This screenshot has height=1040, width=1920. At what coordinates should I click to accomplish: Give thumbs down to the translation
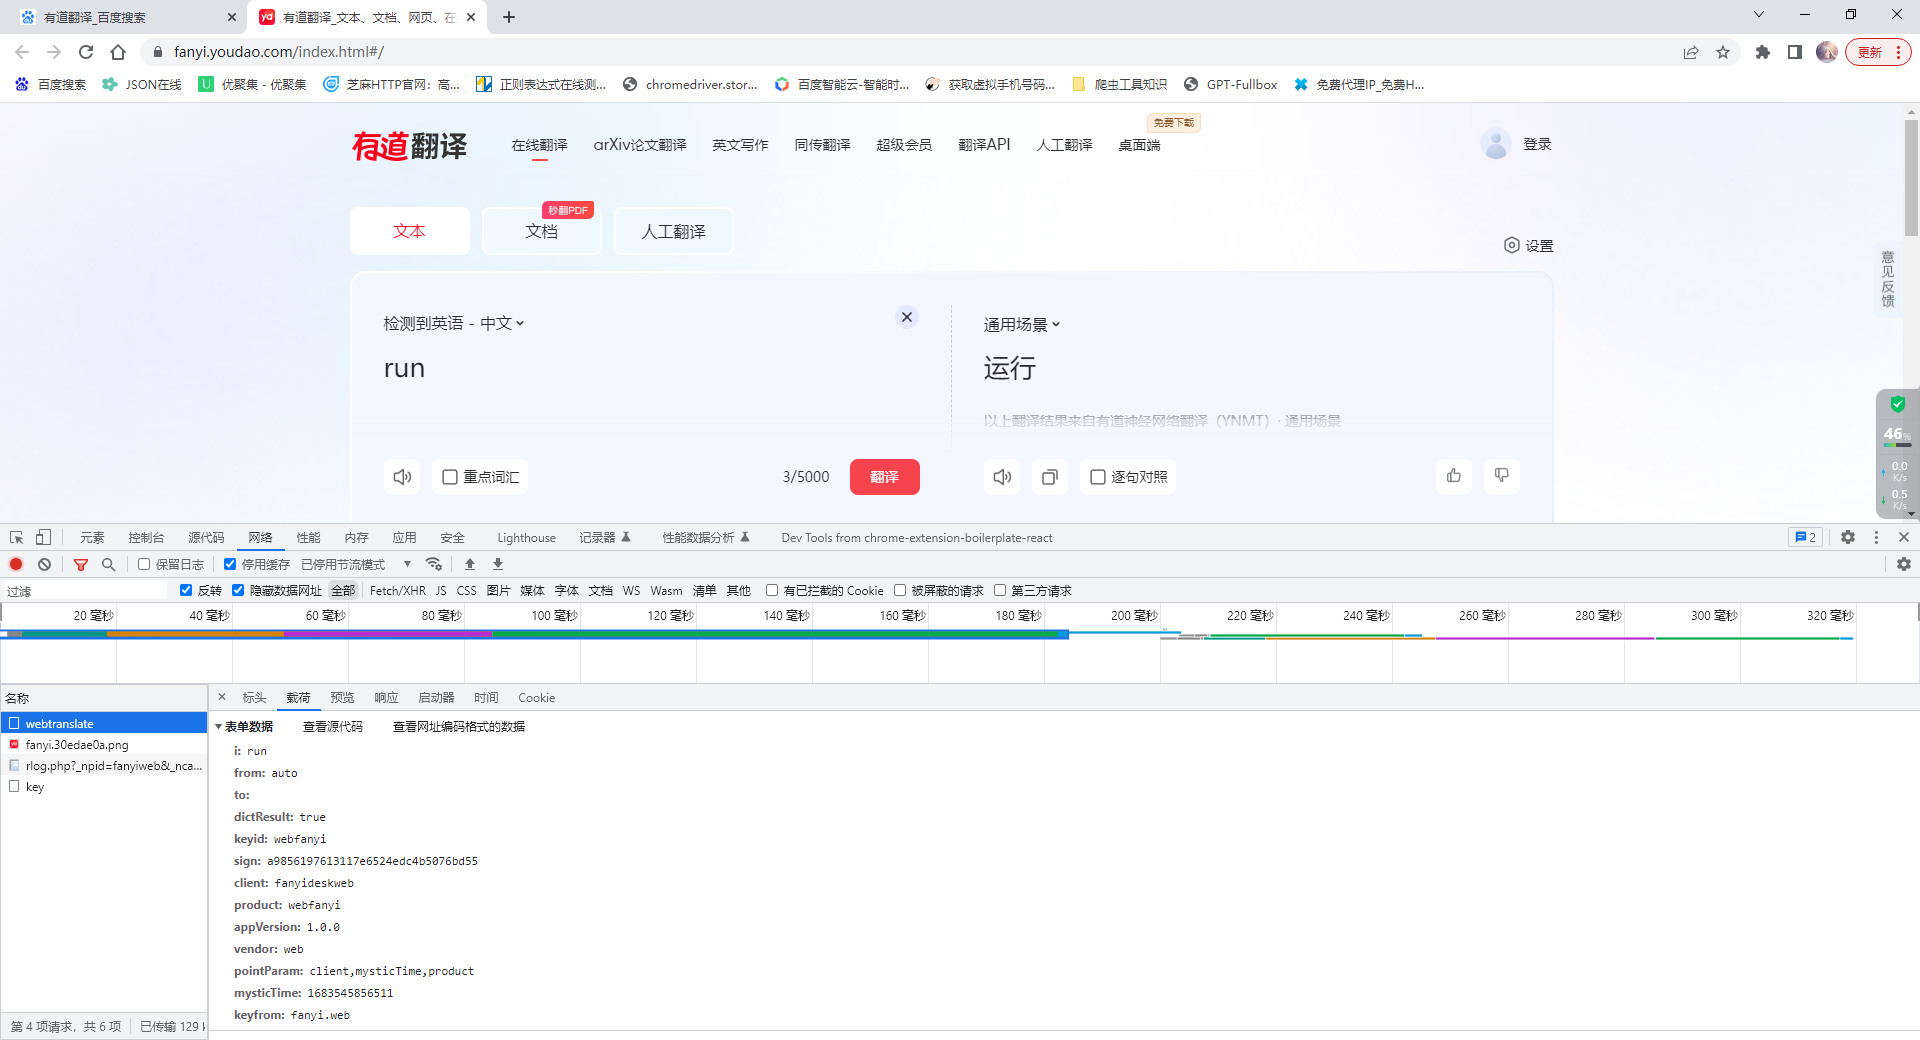click(1502, 476)
